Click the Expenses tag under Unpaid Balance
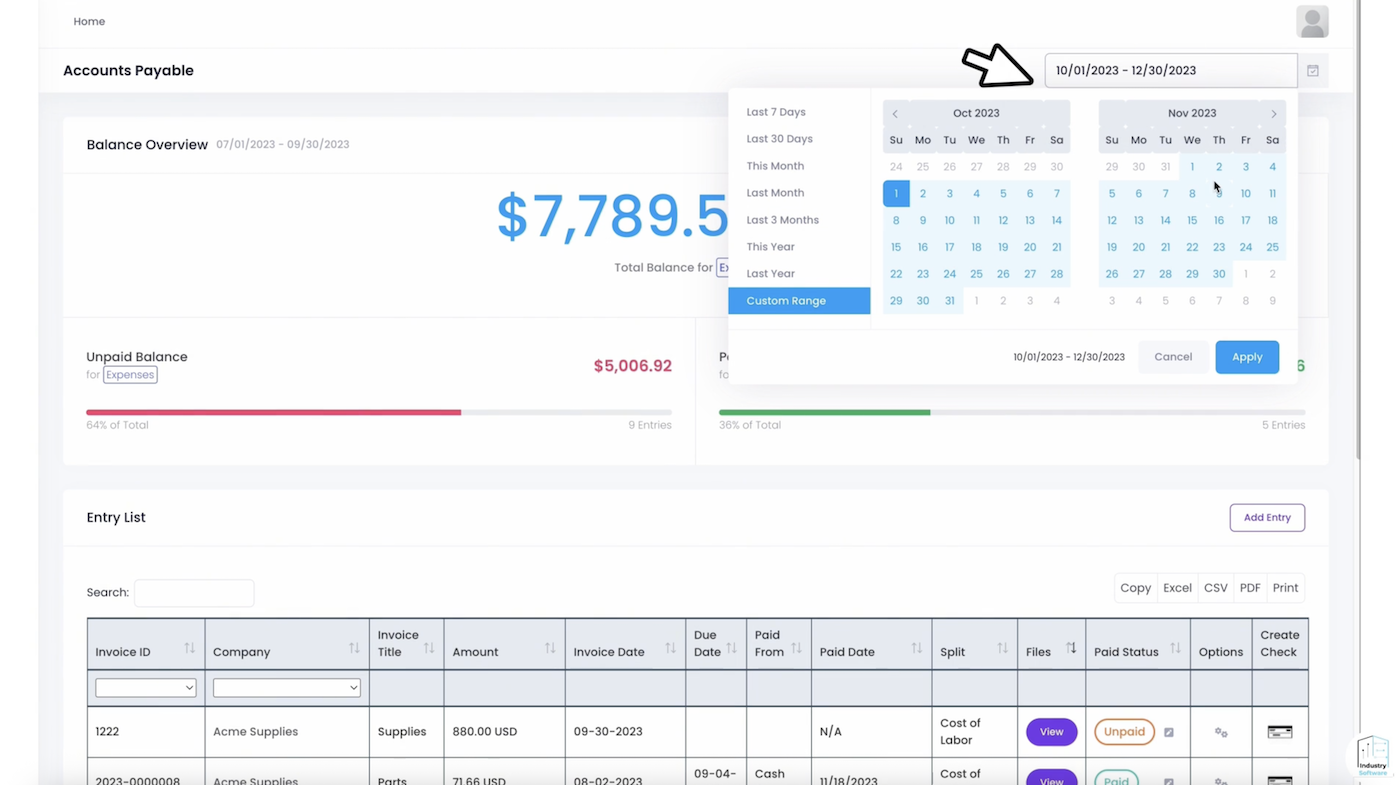This screenshot has width=1400, height=785. pyautogui.click(x=130, y=375)
